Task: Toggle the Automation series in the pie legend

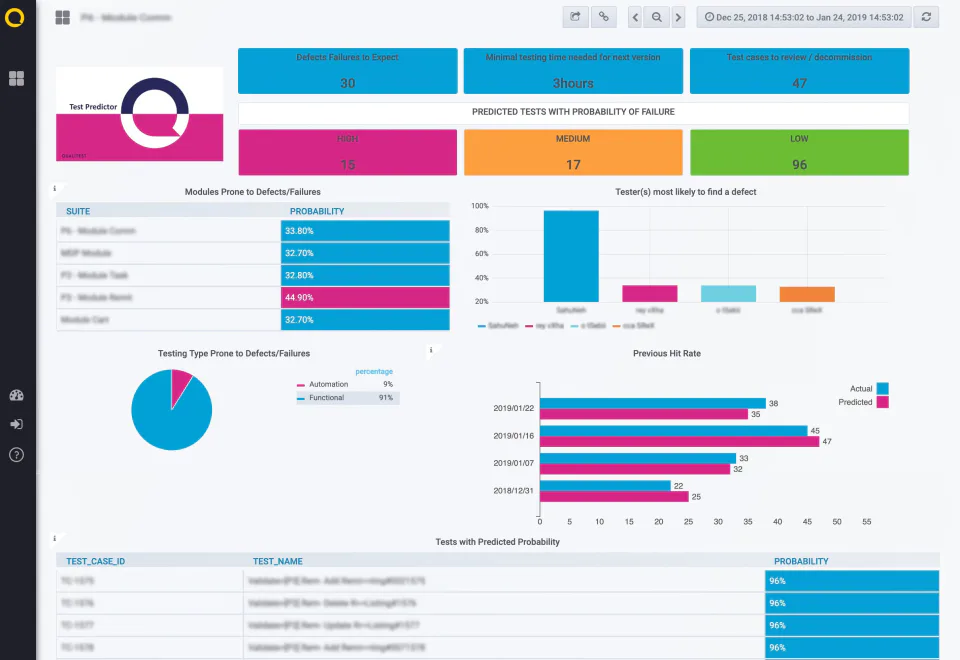Action: [x=328, y=384]
